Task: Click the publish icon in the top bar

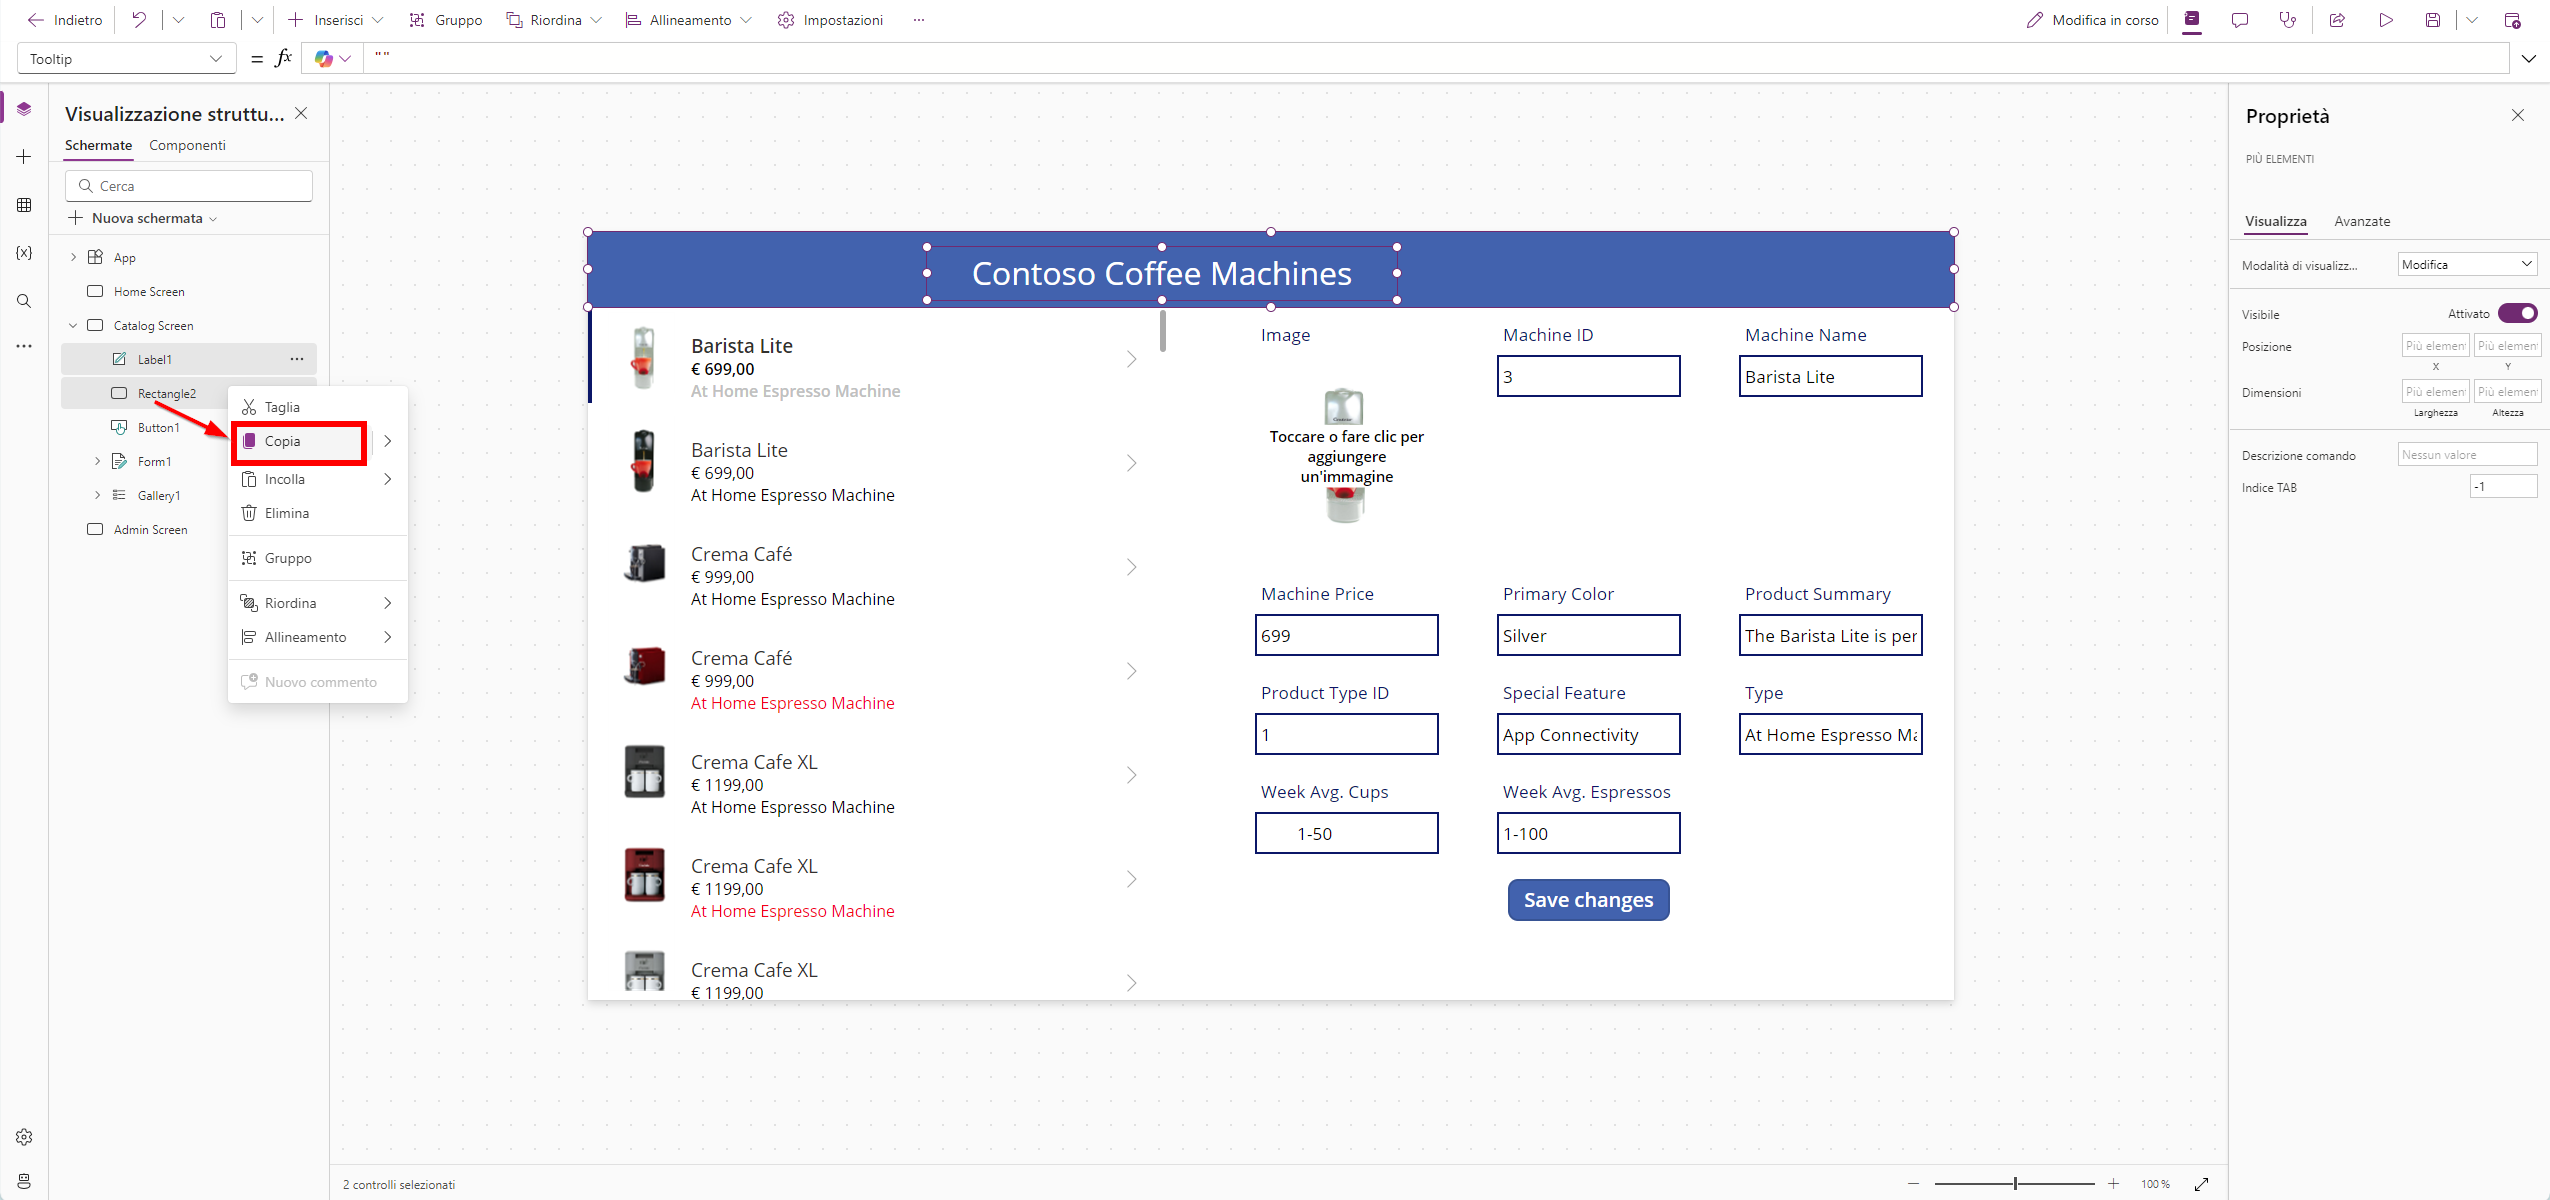Action: coord(2512,20)
